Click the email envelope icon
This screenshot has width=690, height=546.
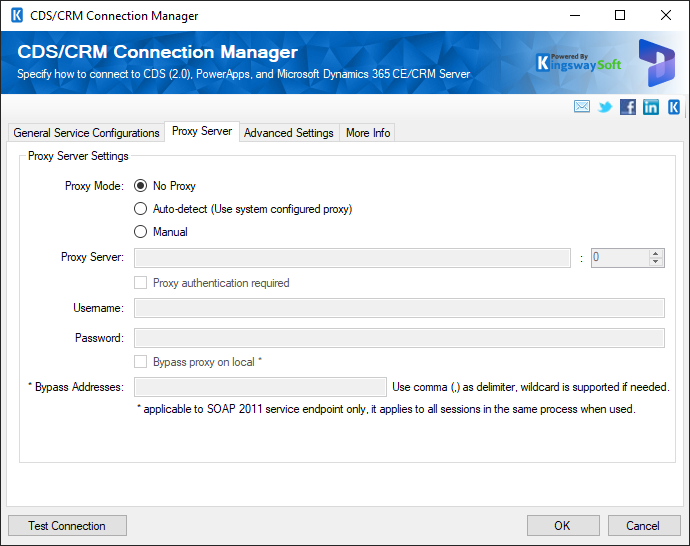pos(582,106)
